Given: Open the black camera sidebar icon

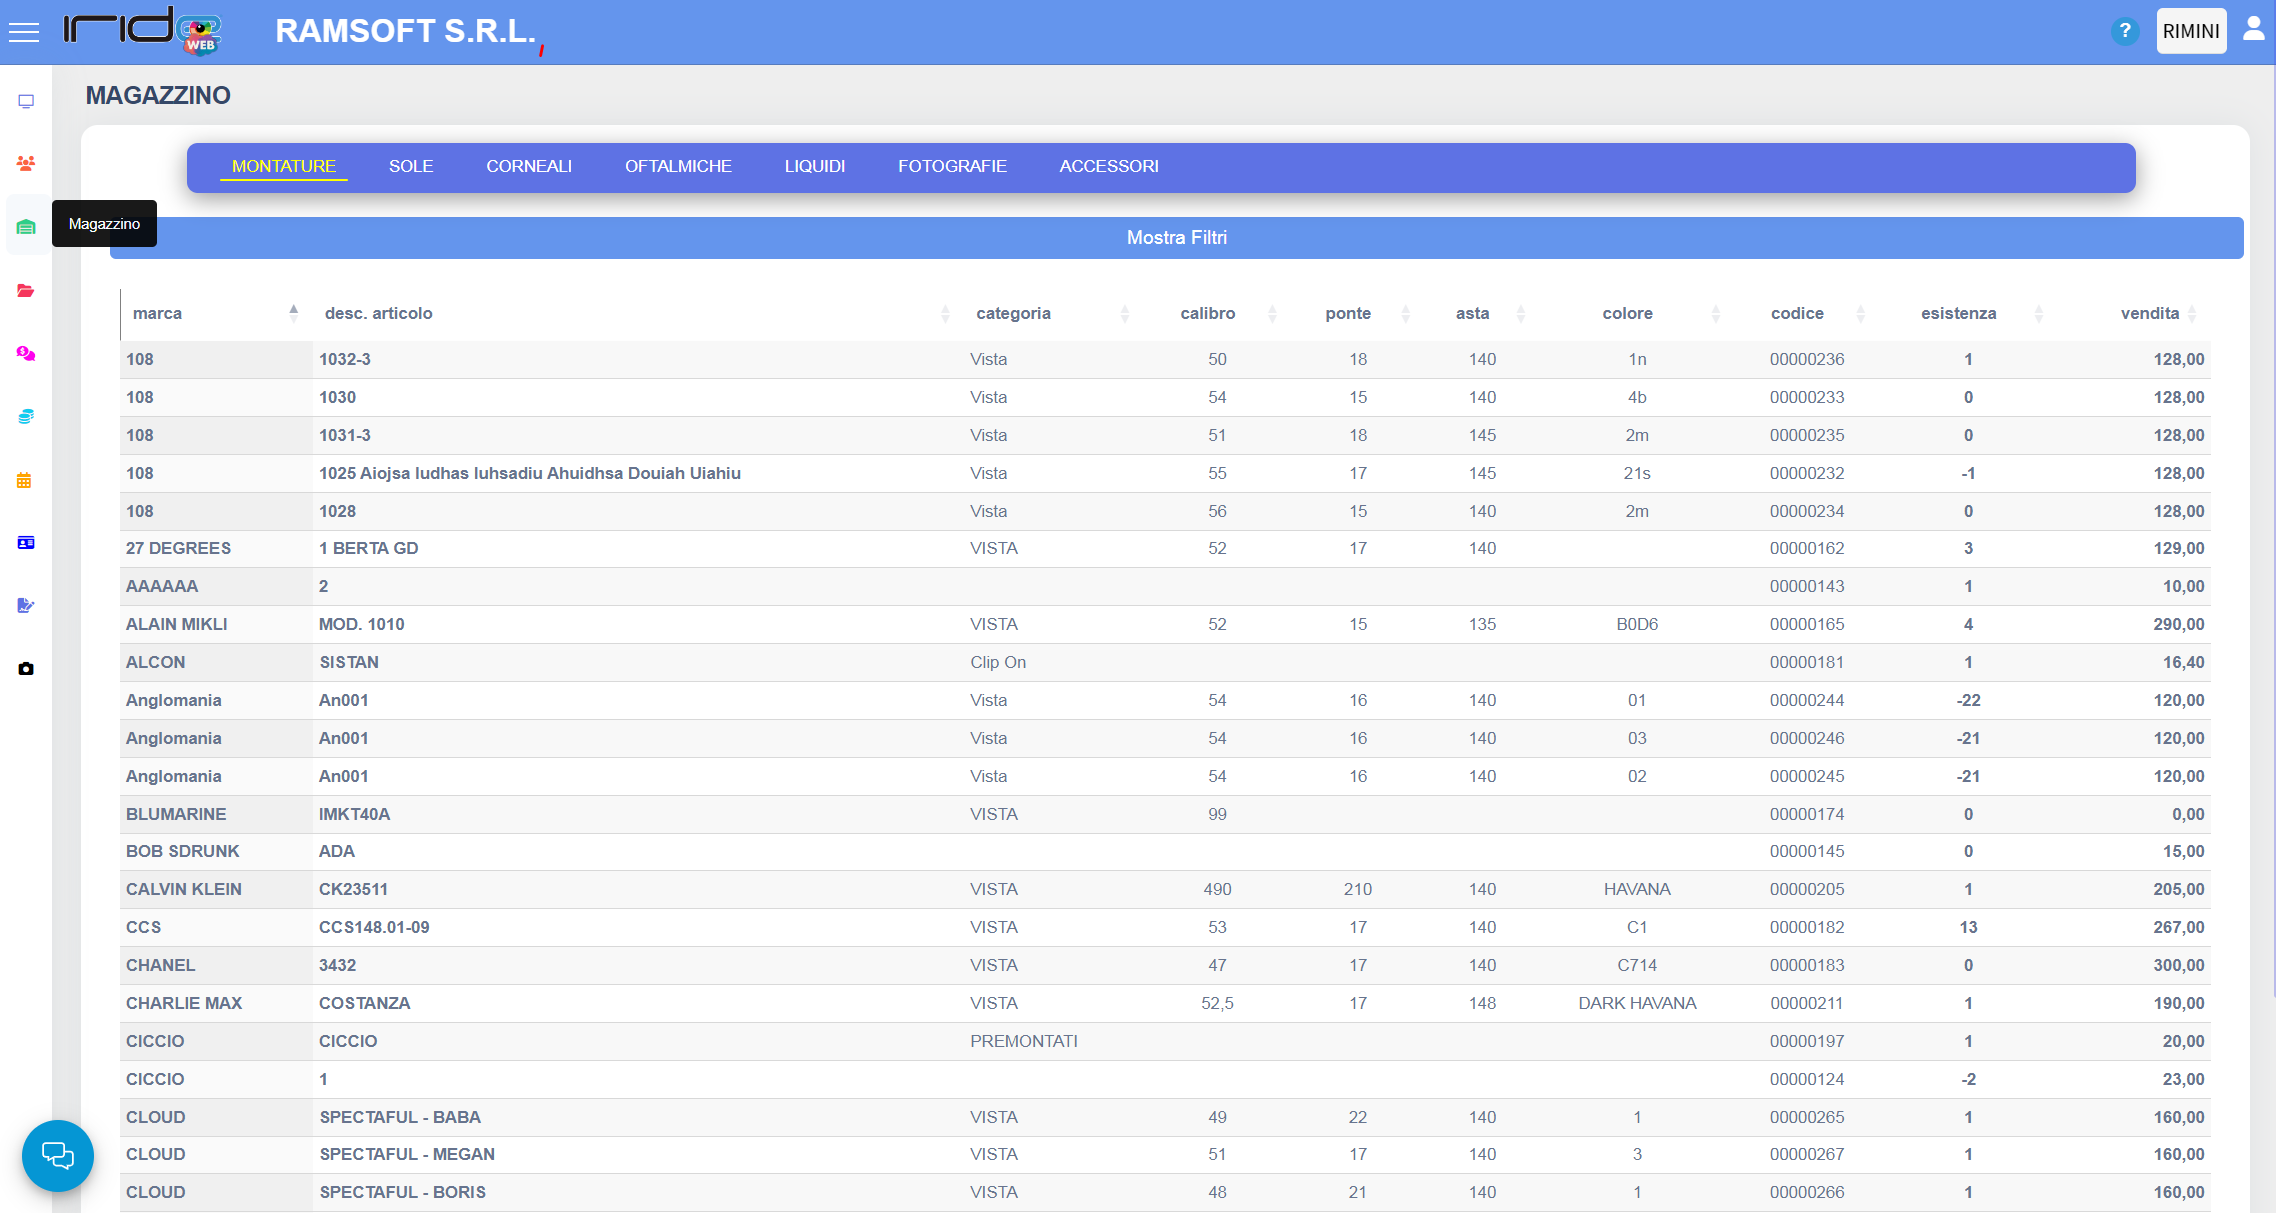Looking at the screenshot, I should (x=26, y=668).
